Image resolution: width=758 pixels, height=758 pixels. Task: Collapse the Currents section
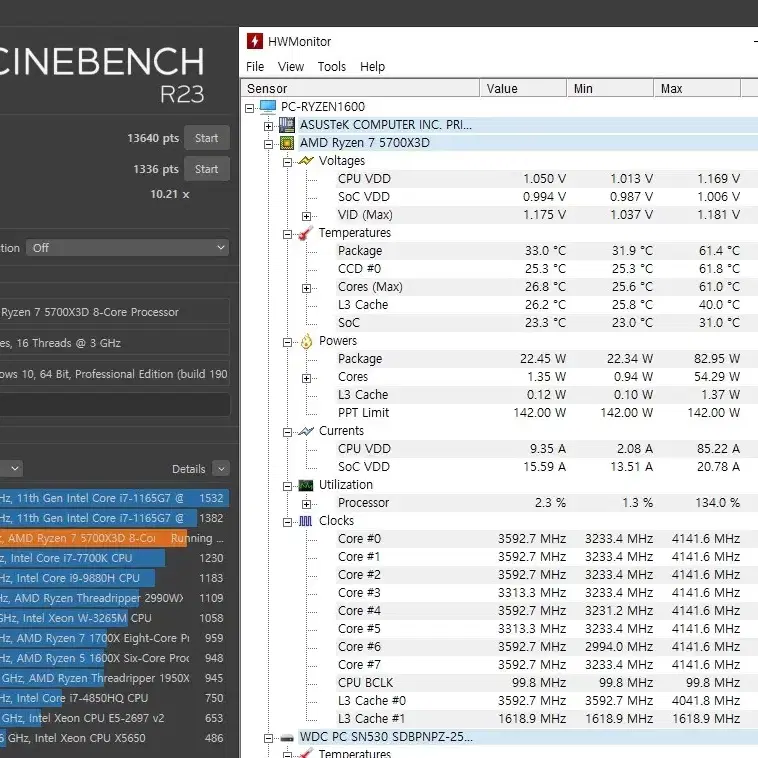click(287, 432)
